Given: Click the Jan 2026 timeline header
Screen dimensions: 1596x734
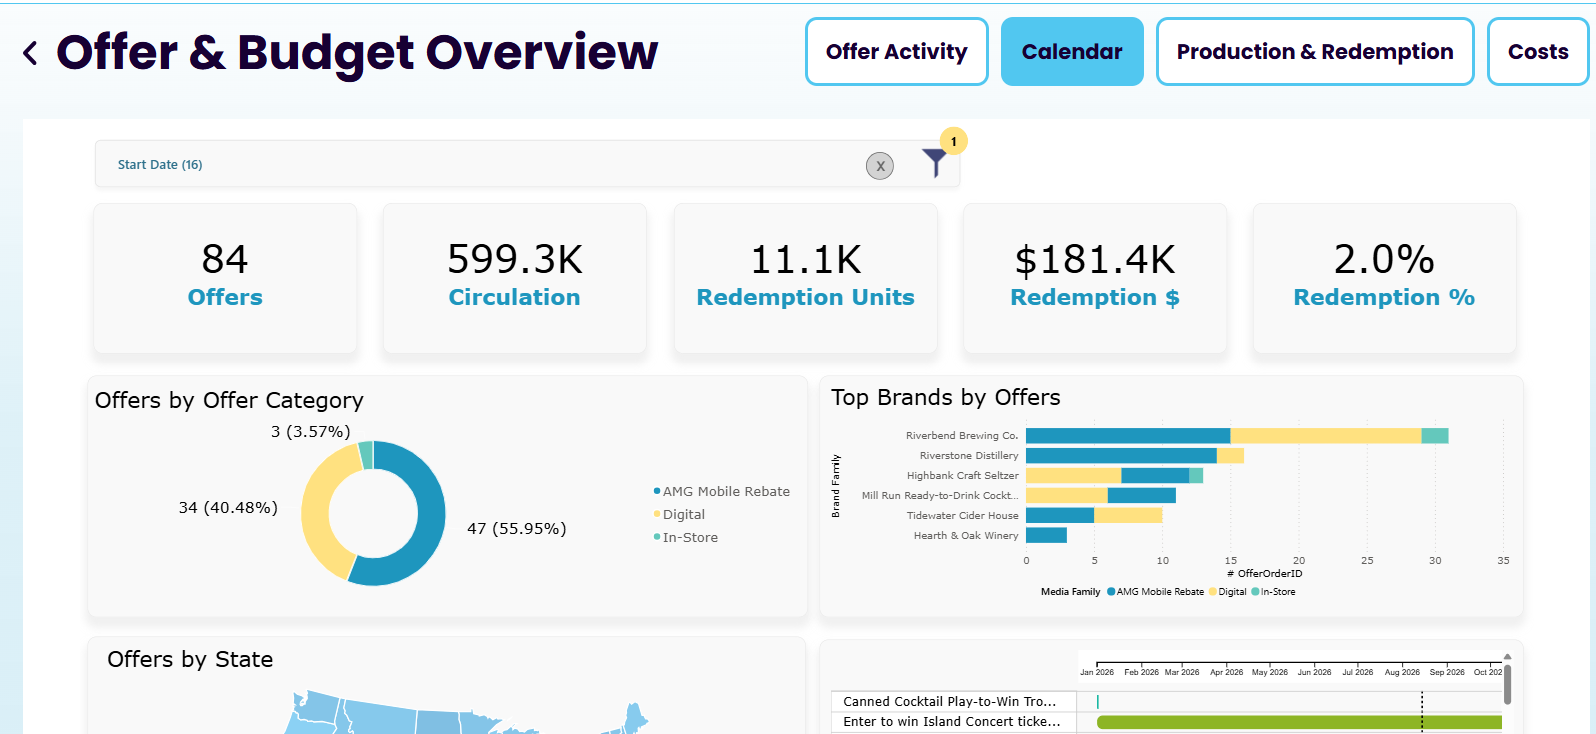Looking at the screenshot, I should (x=1097, y=672).
